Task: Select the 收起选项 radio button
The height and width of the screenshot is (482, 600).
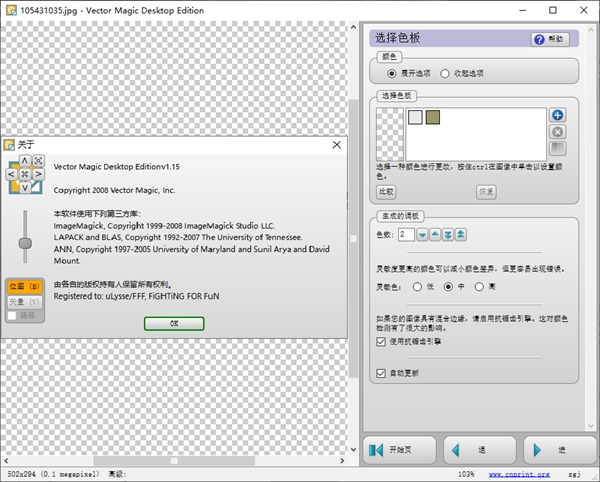Action: point(445,73)
